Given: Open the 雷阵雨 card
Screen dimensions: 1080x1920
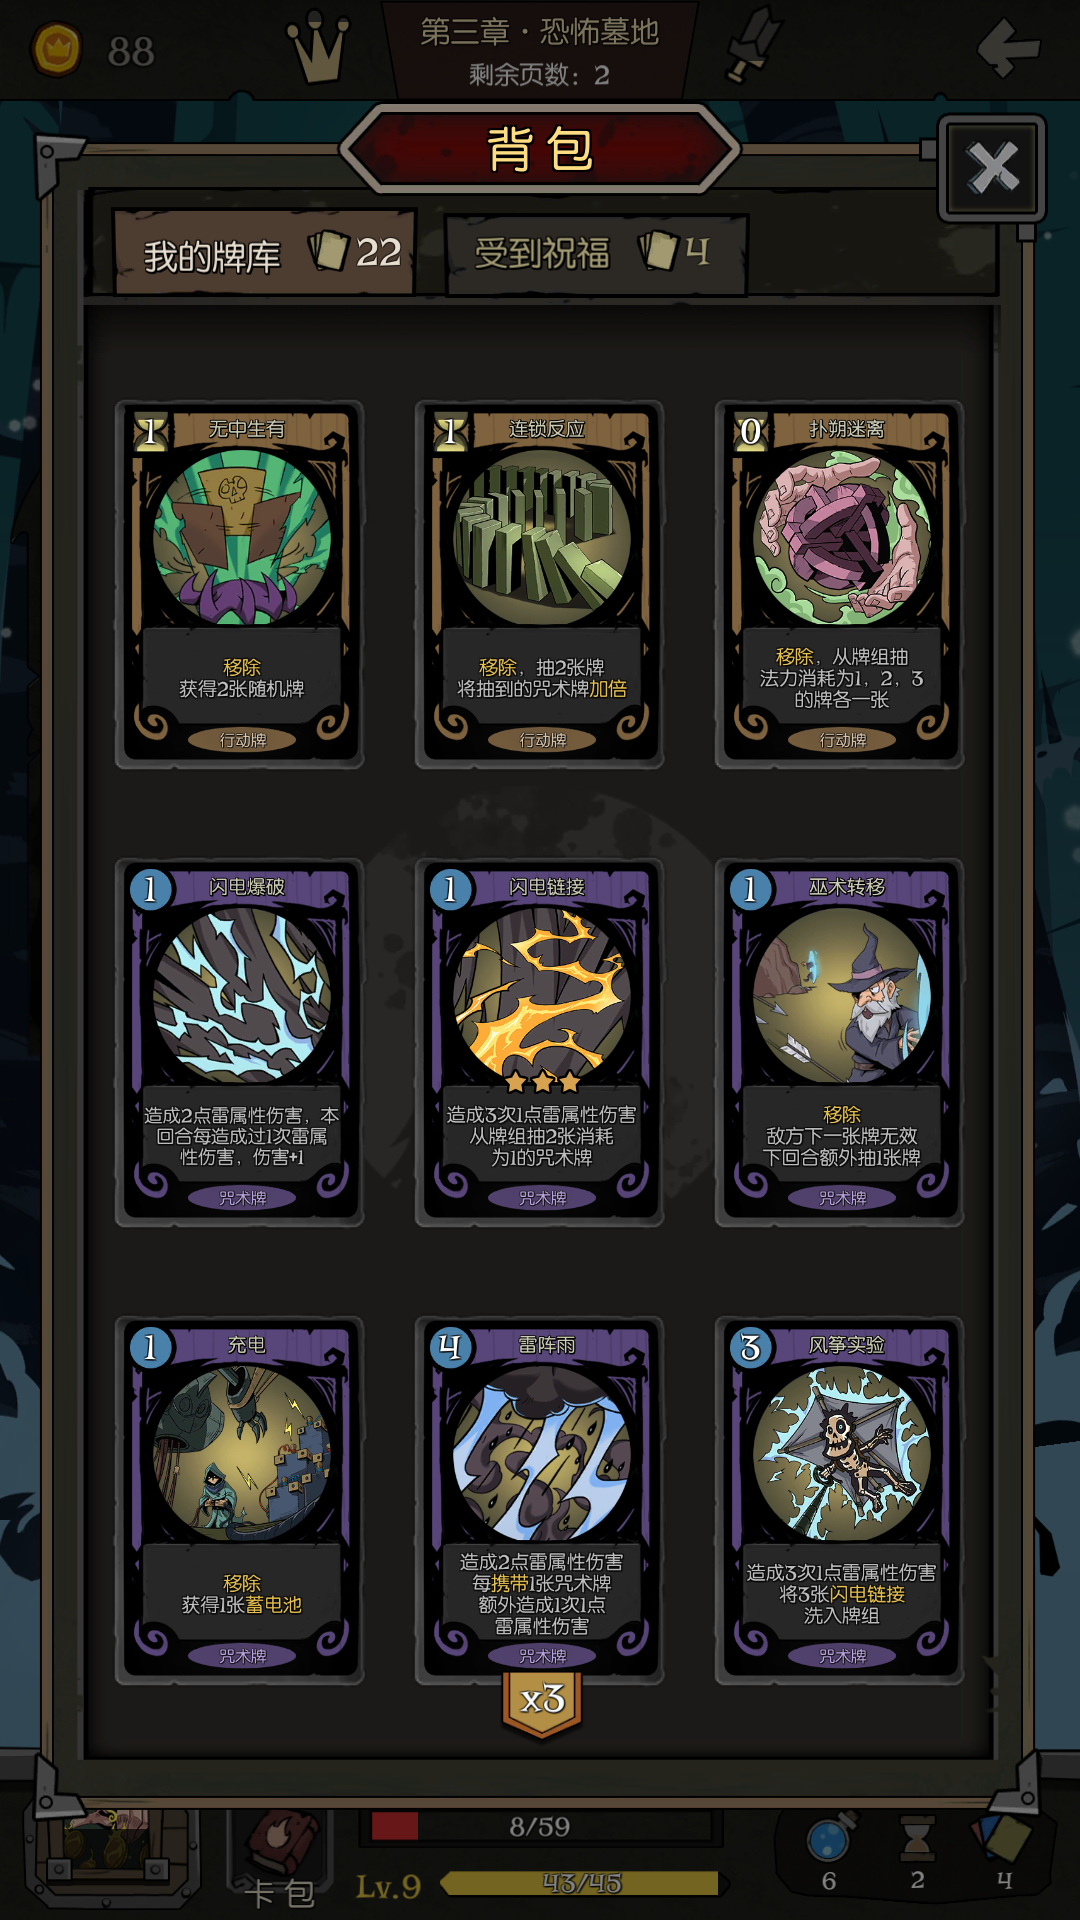Looking at the screenshot, I should click(x=540, y=1500).
